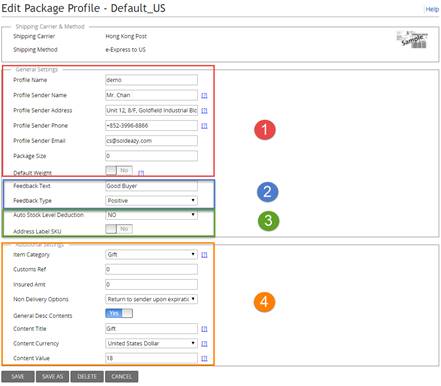Click the 'Non Delivery Options' label
Viewport: 441px width, 386px height.
(41, 299)
